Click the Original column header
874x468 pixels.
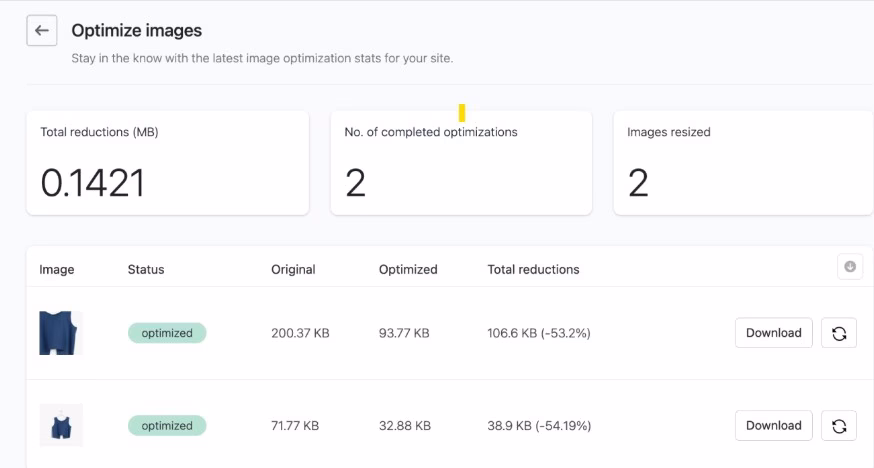pos(293,269)
